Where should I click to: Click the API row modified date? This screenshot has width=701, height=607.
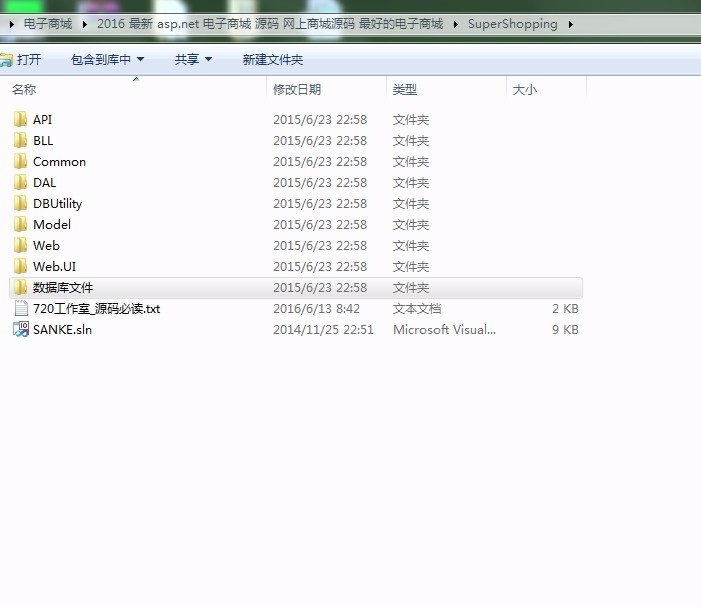click(320, 119)
